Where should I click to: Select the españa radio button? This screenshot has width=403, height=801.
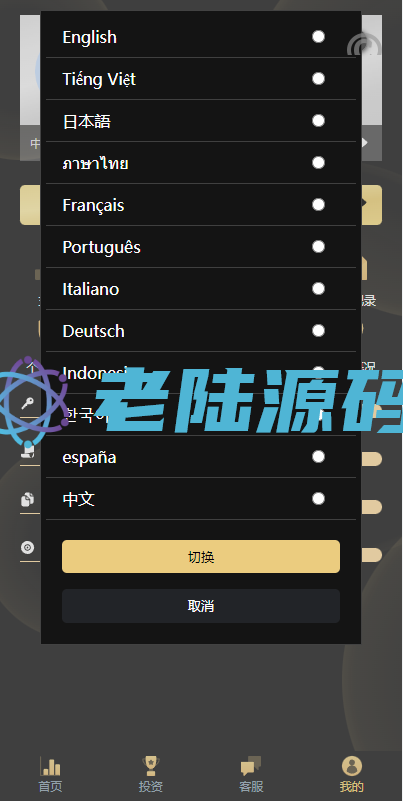[x=318, y=457]
